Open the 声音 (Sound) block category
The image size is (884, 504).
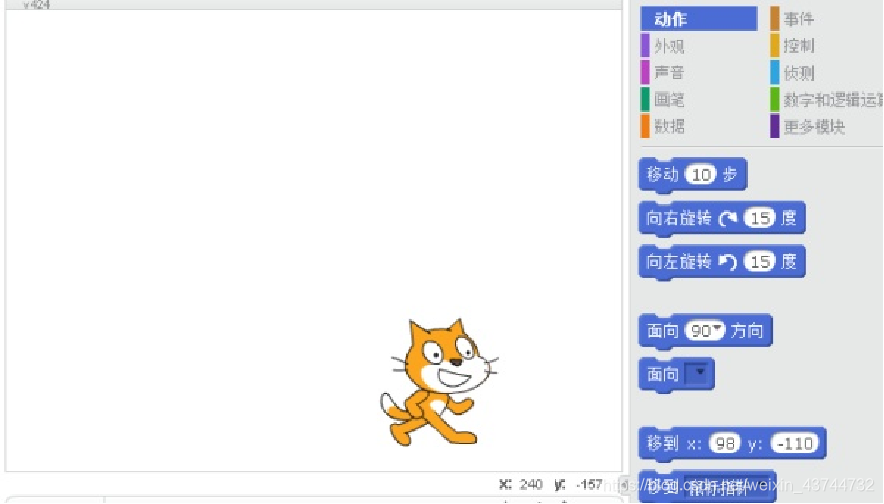tap(669, 73)
